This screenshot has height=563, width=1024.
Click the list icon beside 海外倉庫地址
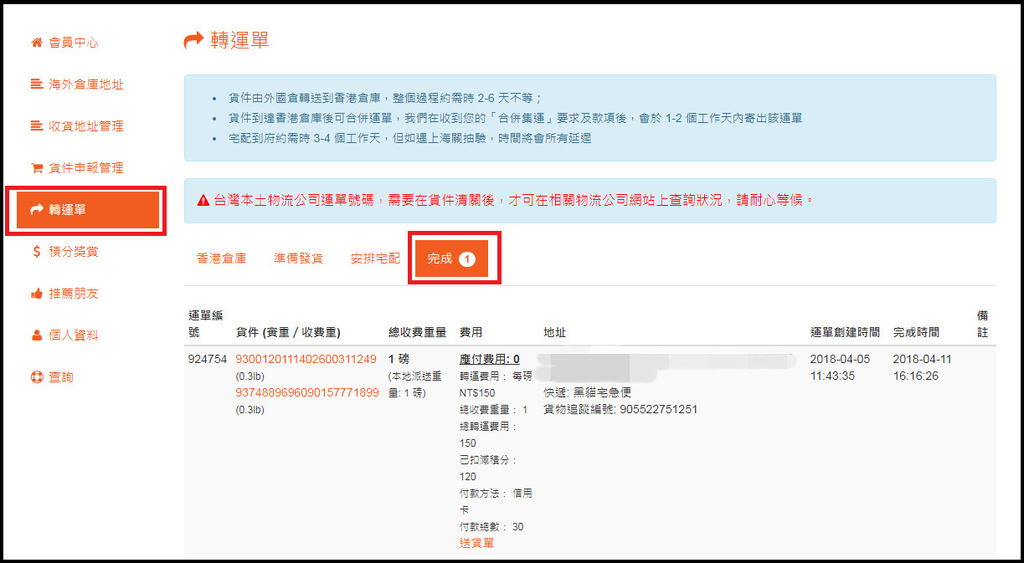coord(37,85)
